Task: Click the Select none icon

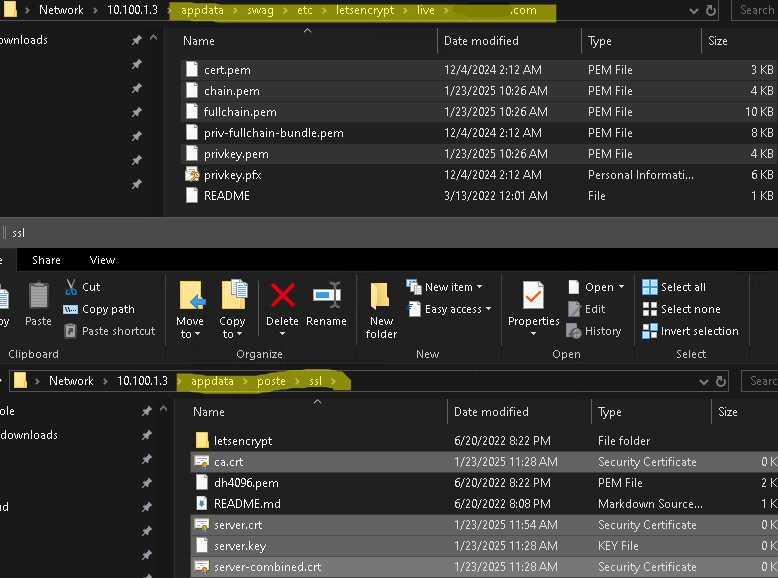Action: point(649,309)
